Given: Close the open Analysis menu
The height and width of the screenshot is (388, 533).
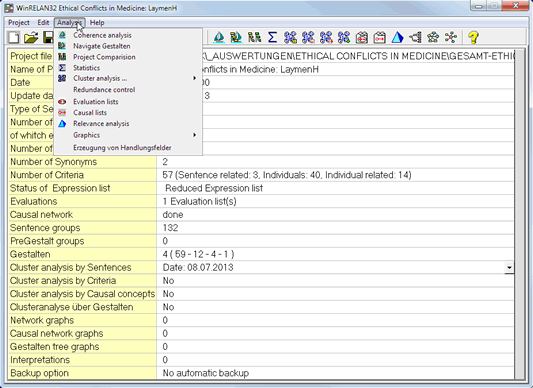Looking at the screenshot, I should tap(70, 22).
